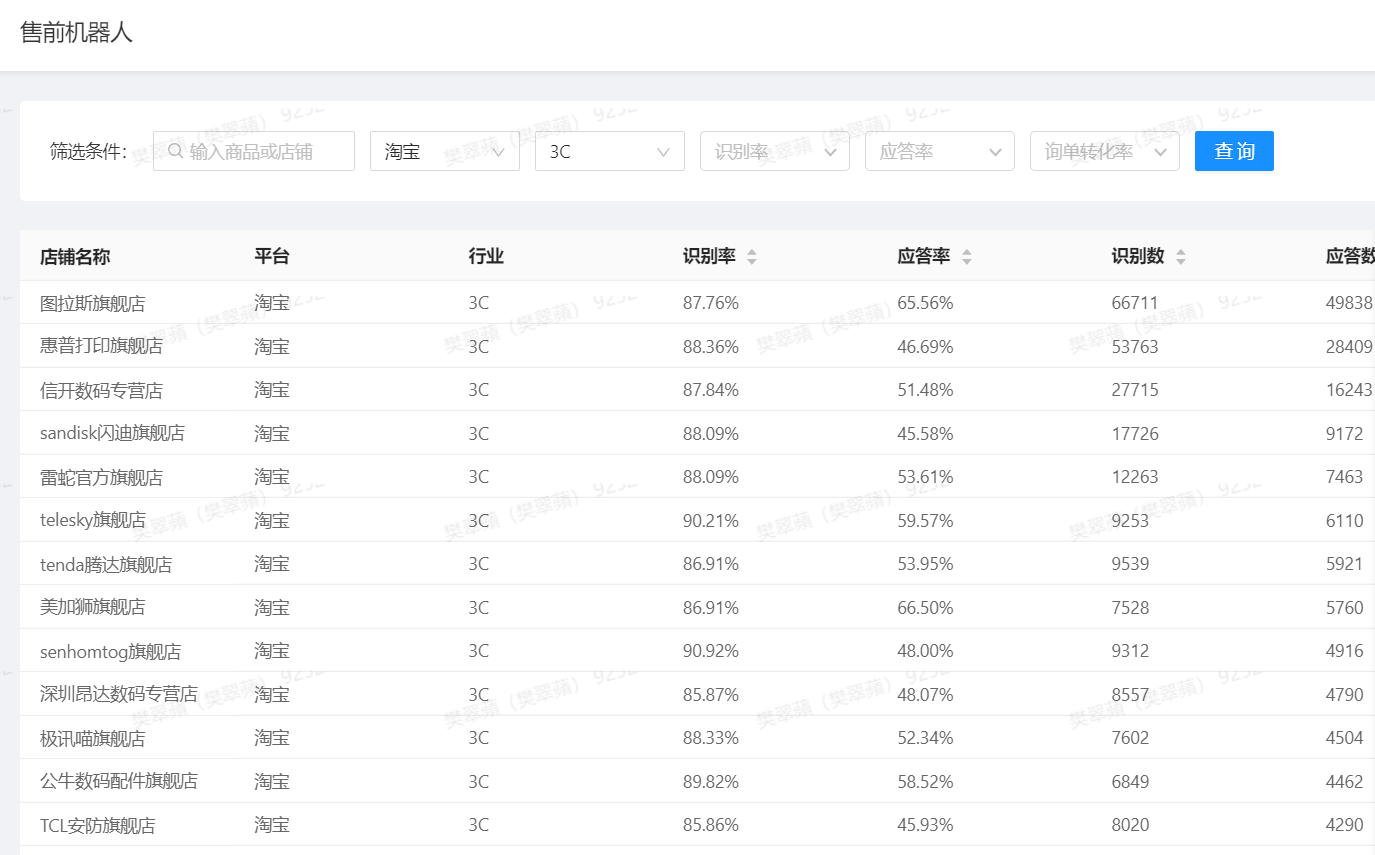Click the 查询 button

tap(1234, 151)
